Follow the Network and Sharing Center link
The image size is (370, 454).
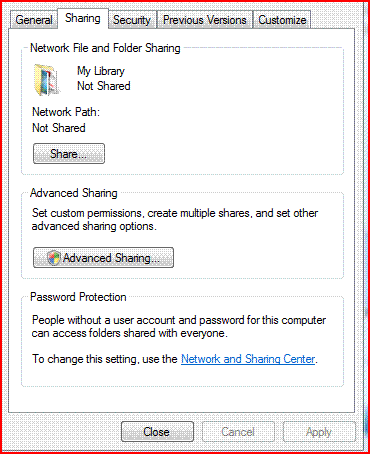248,359
